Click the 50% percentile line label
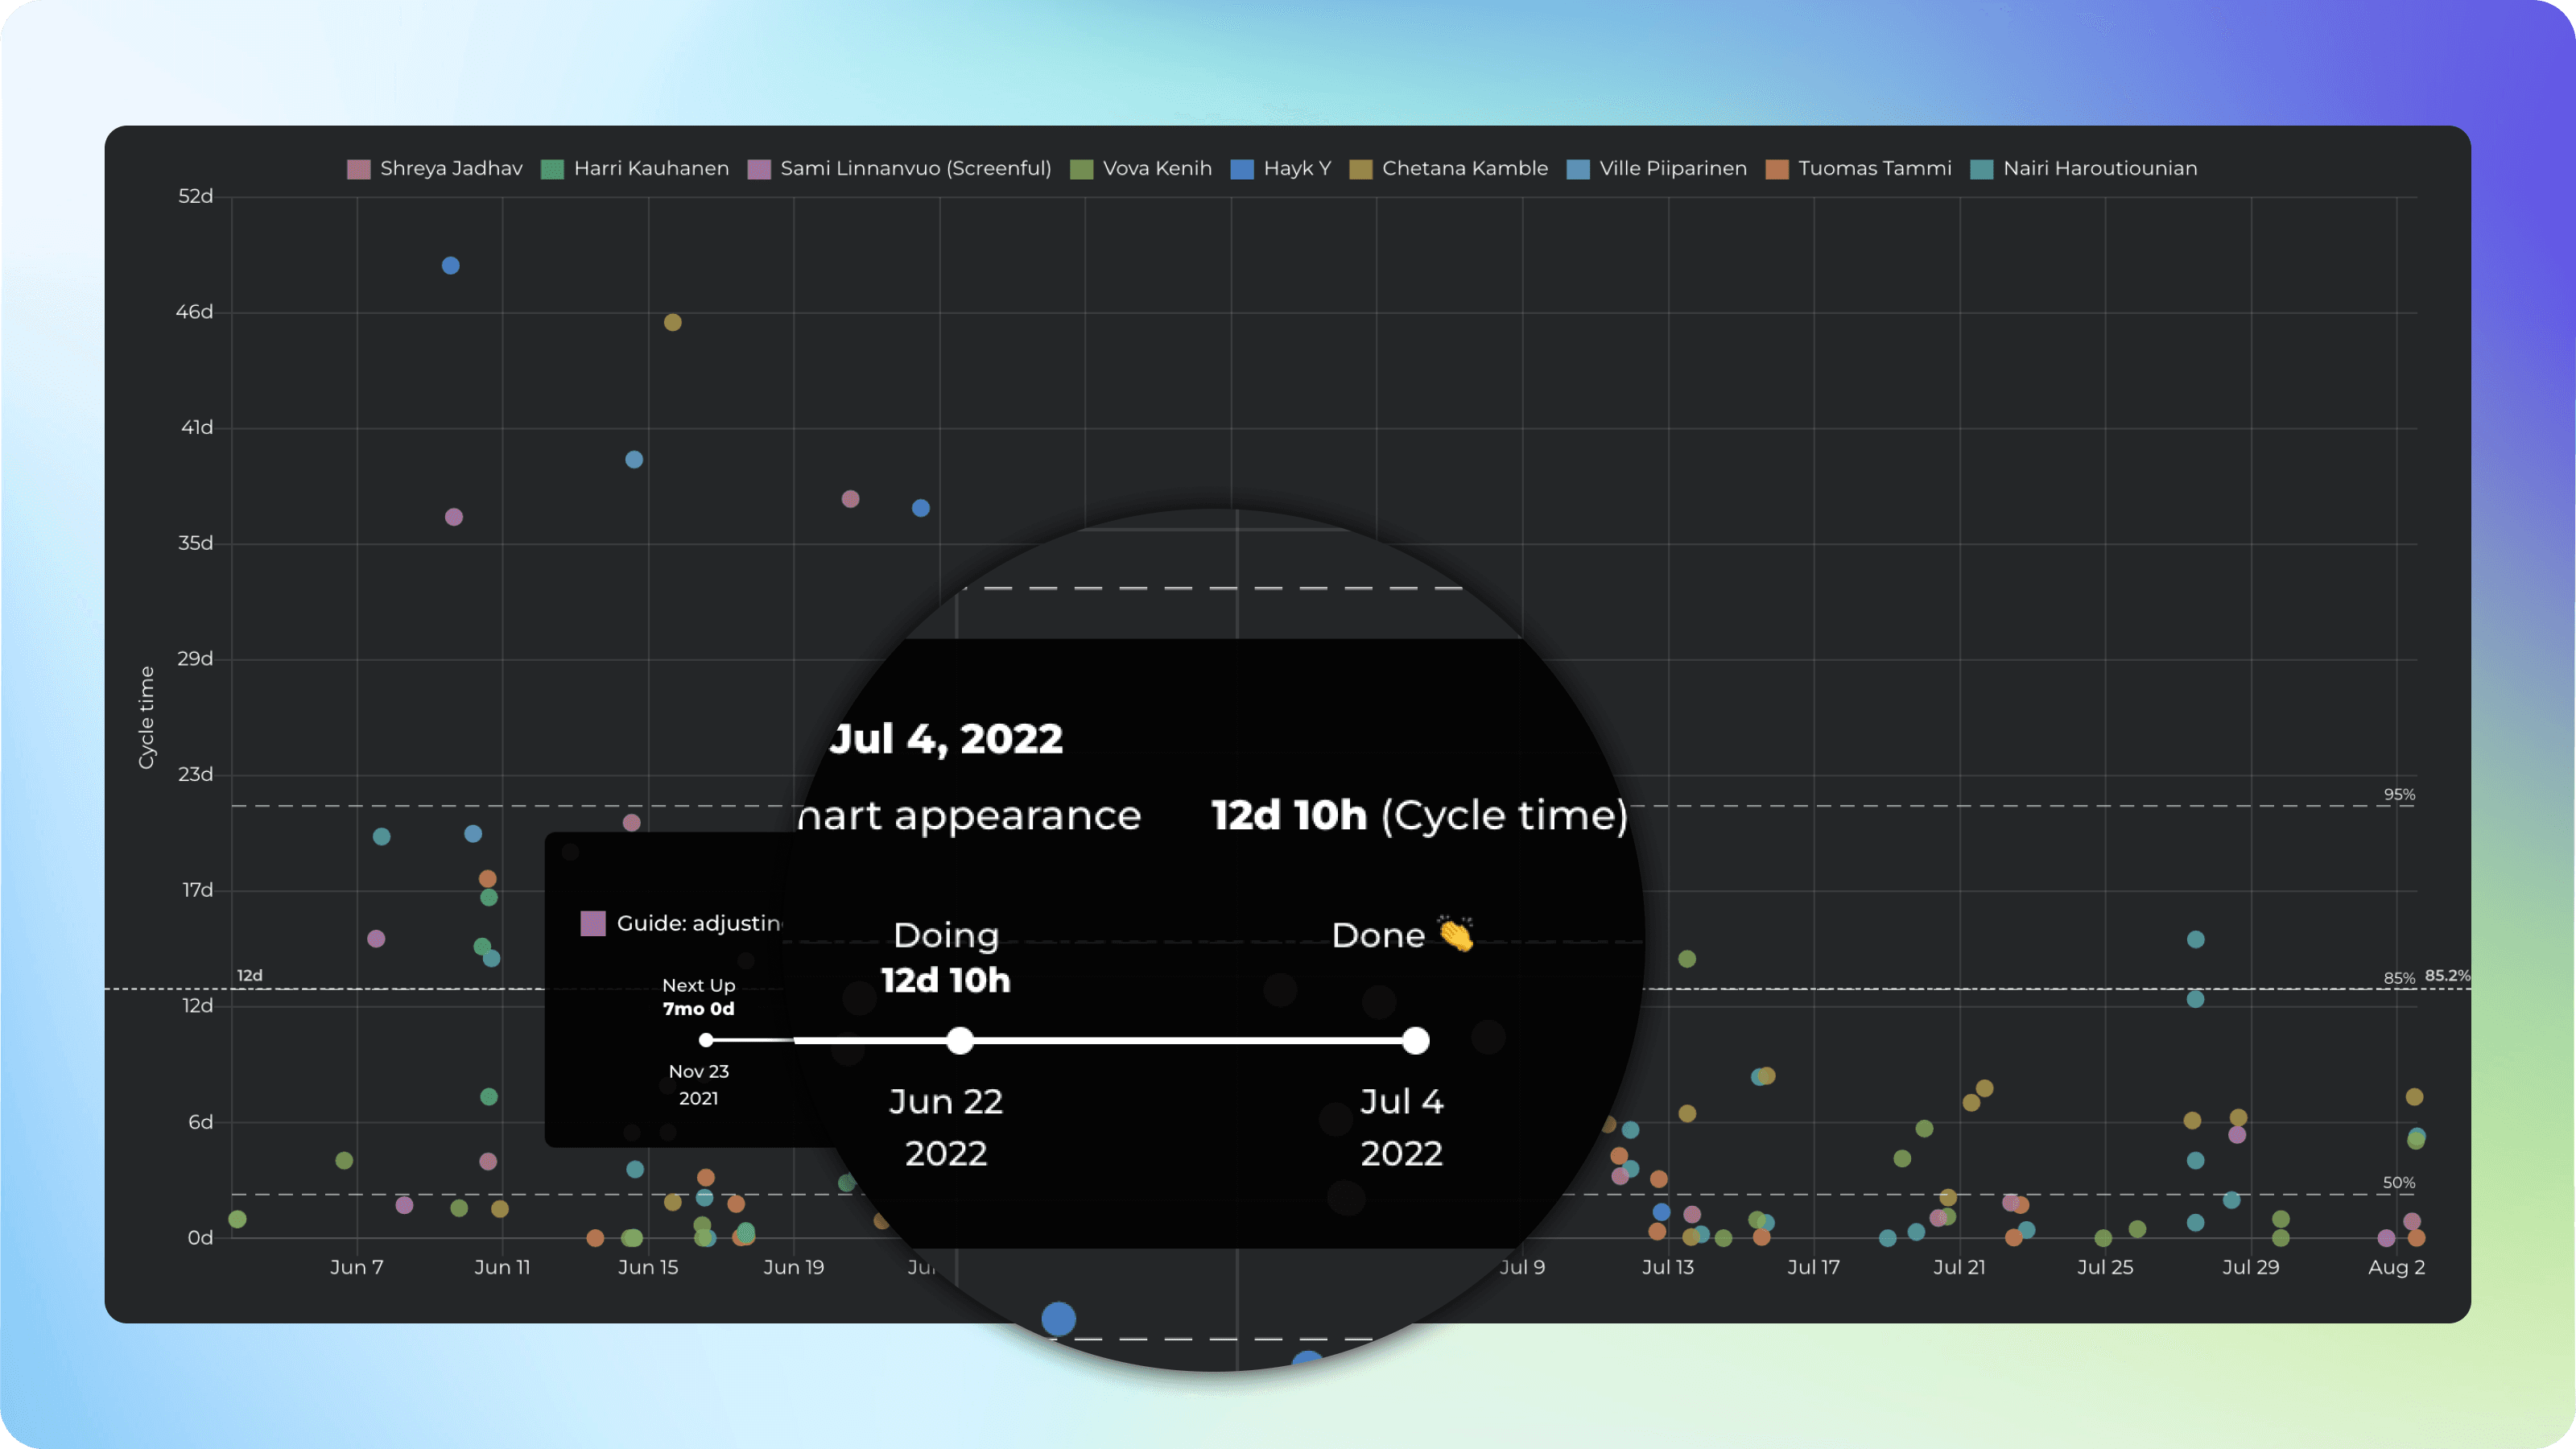Image resolution: width=2576 pixels, height=1449 pixels. click(x=2398, y=1183)
